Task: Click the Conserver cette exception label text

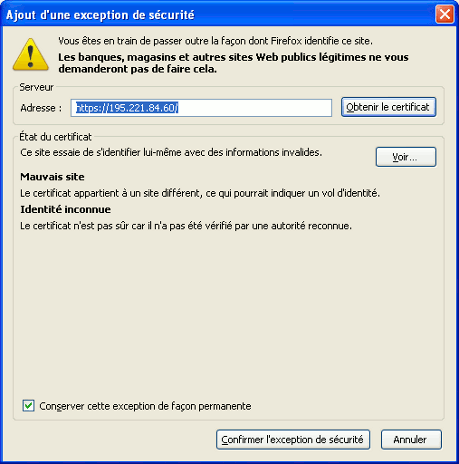Action: [x=145, y=406]
